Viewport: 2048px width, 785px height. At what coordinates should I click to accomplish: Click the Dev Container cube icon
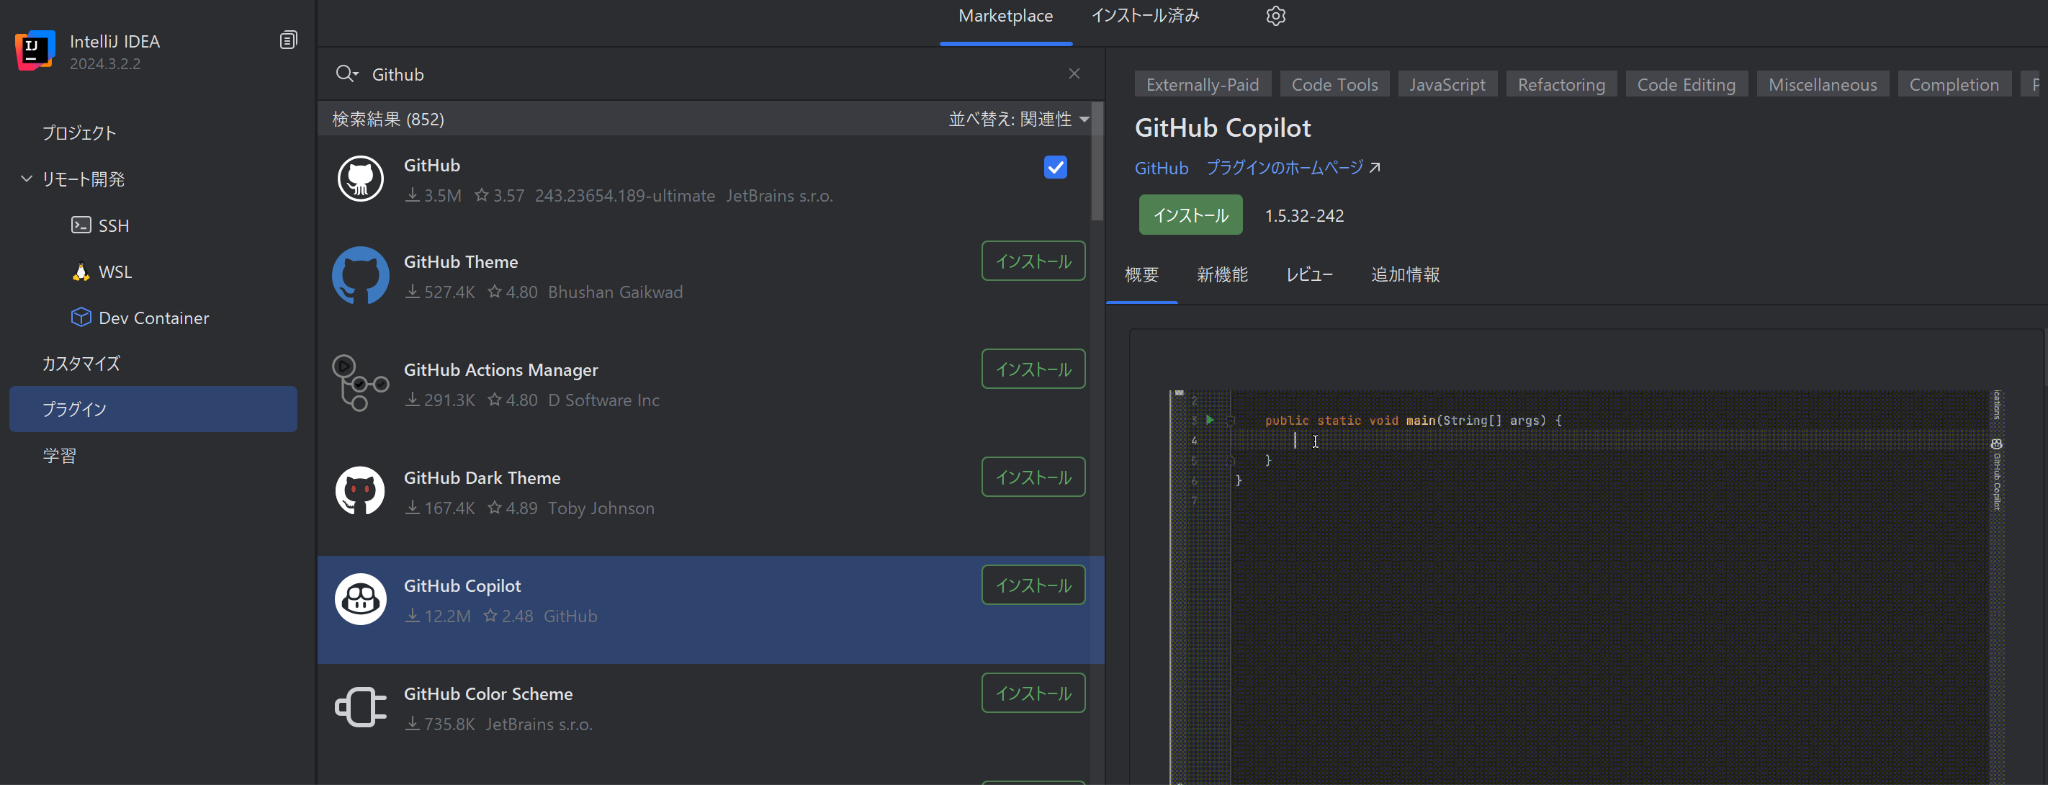coord(81,317)
